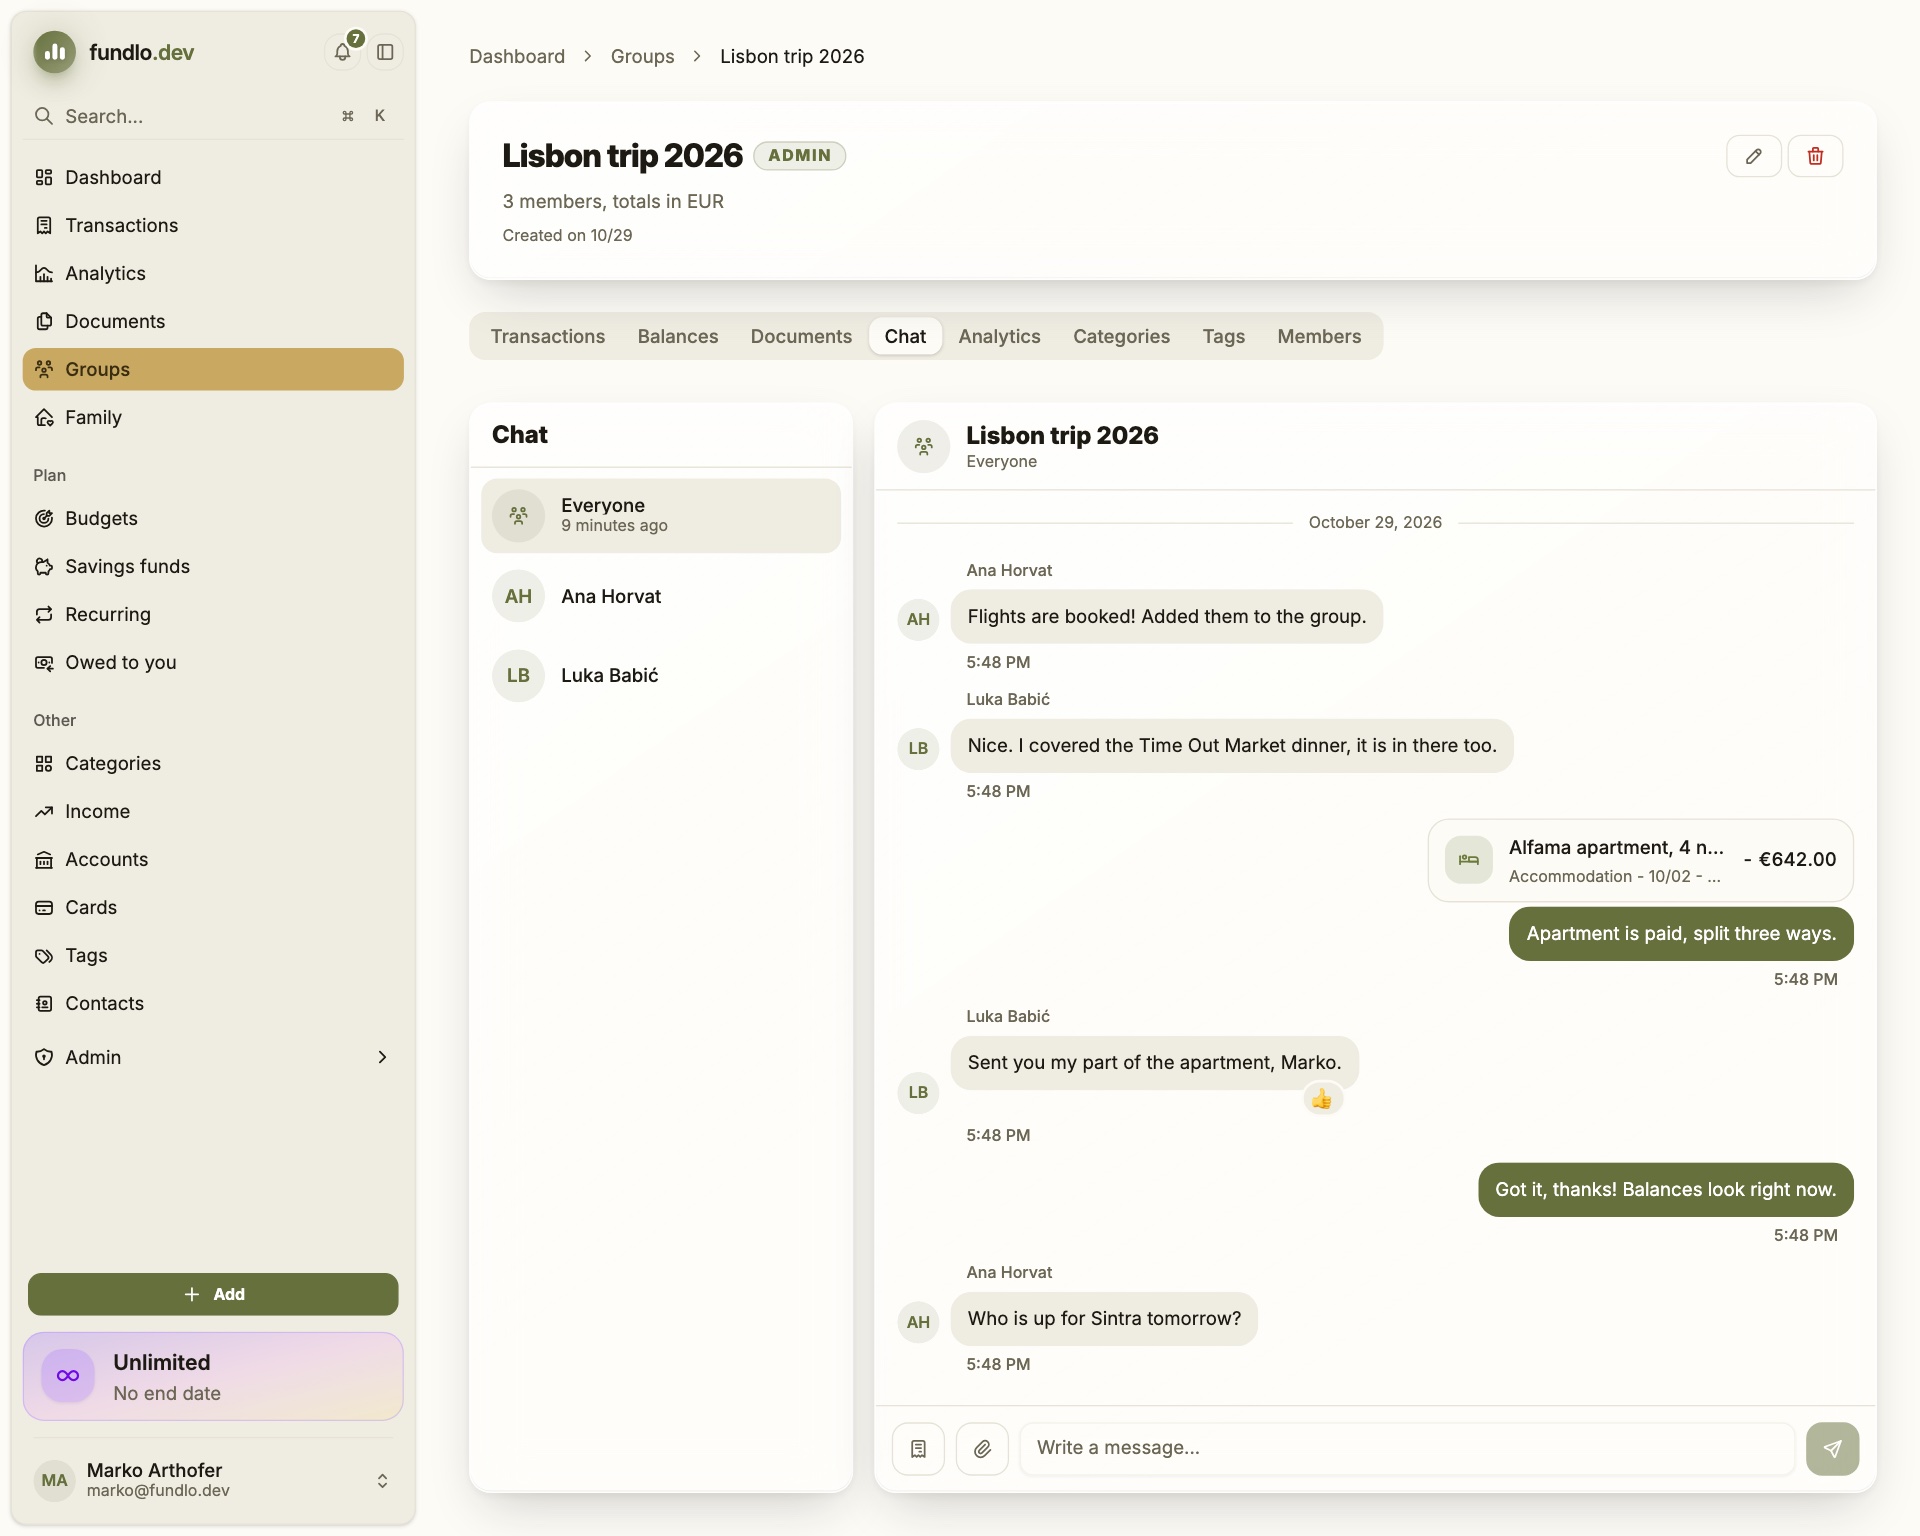This screenshot has width=1920, height=1536.
Task: Expand the Admin menu chevron
Action: [x=382, y=1057]
